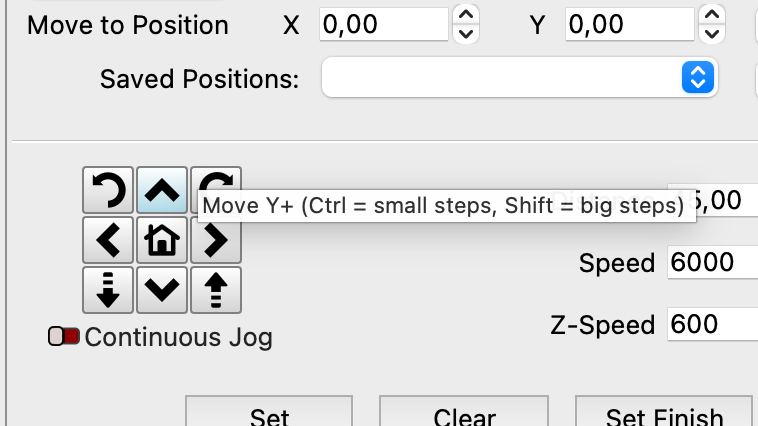Viewport: 758px width, 426px height.
Task: Click the Set button
Action: [269, 416]
